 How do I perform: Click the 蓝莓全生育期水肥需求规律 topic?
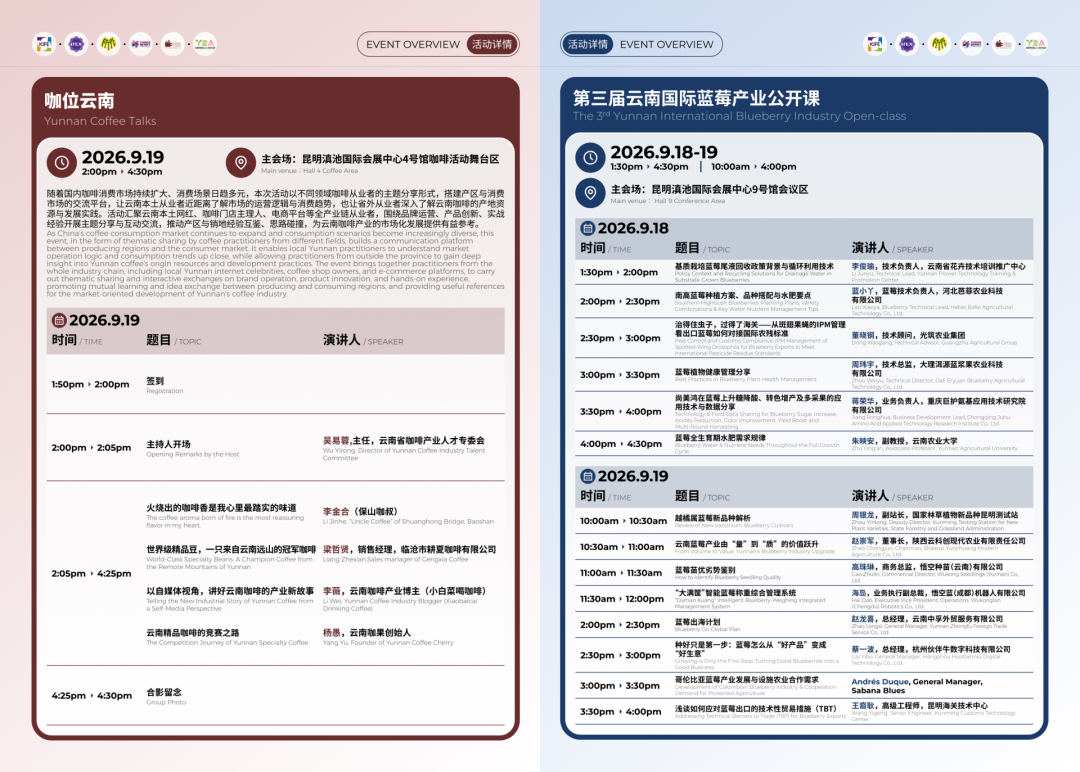[757, 444]
